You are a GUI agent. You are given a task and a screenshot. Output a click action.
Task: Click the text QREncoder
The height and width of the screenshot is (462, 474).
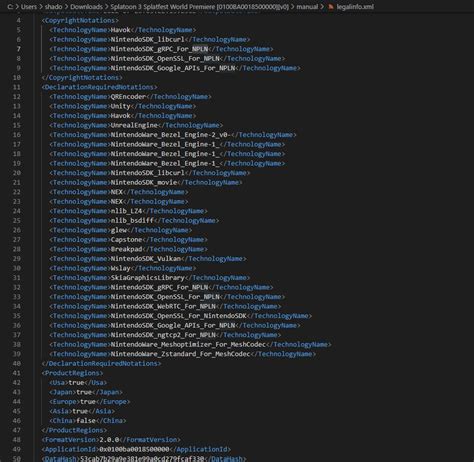[128, 97]
